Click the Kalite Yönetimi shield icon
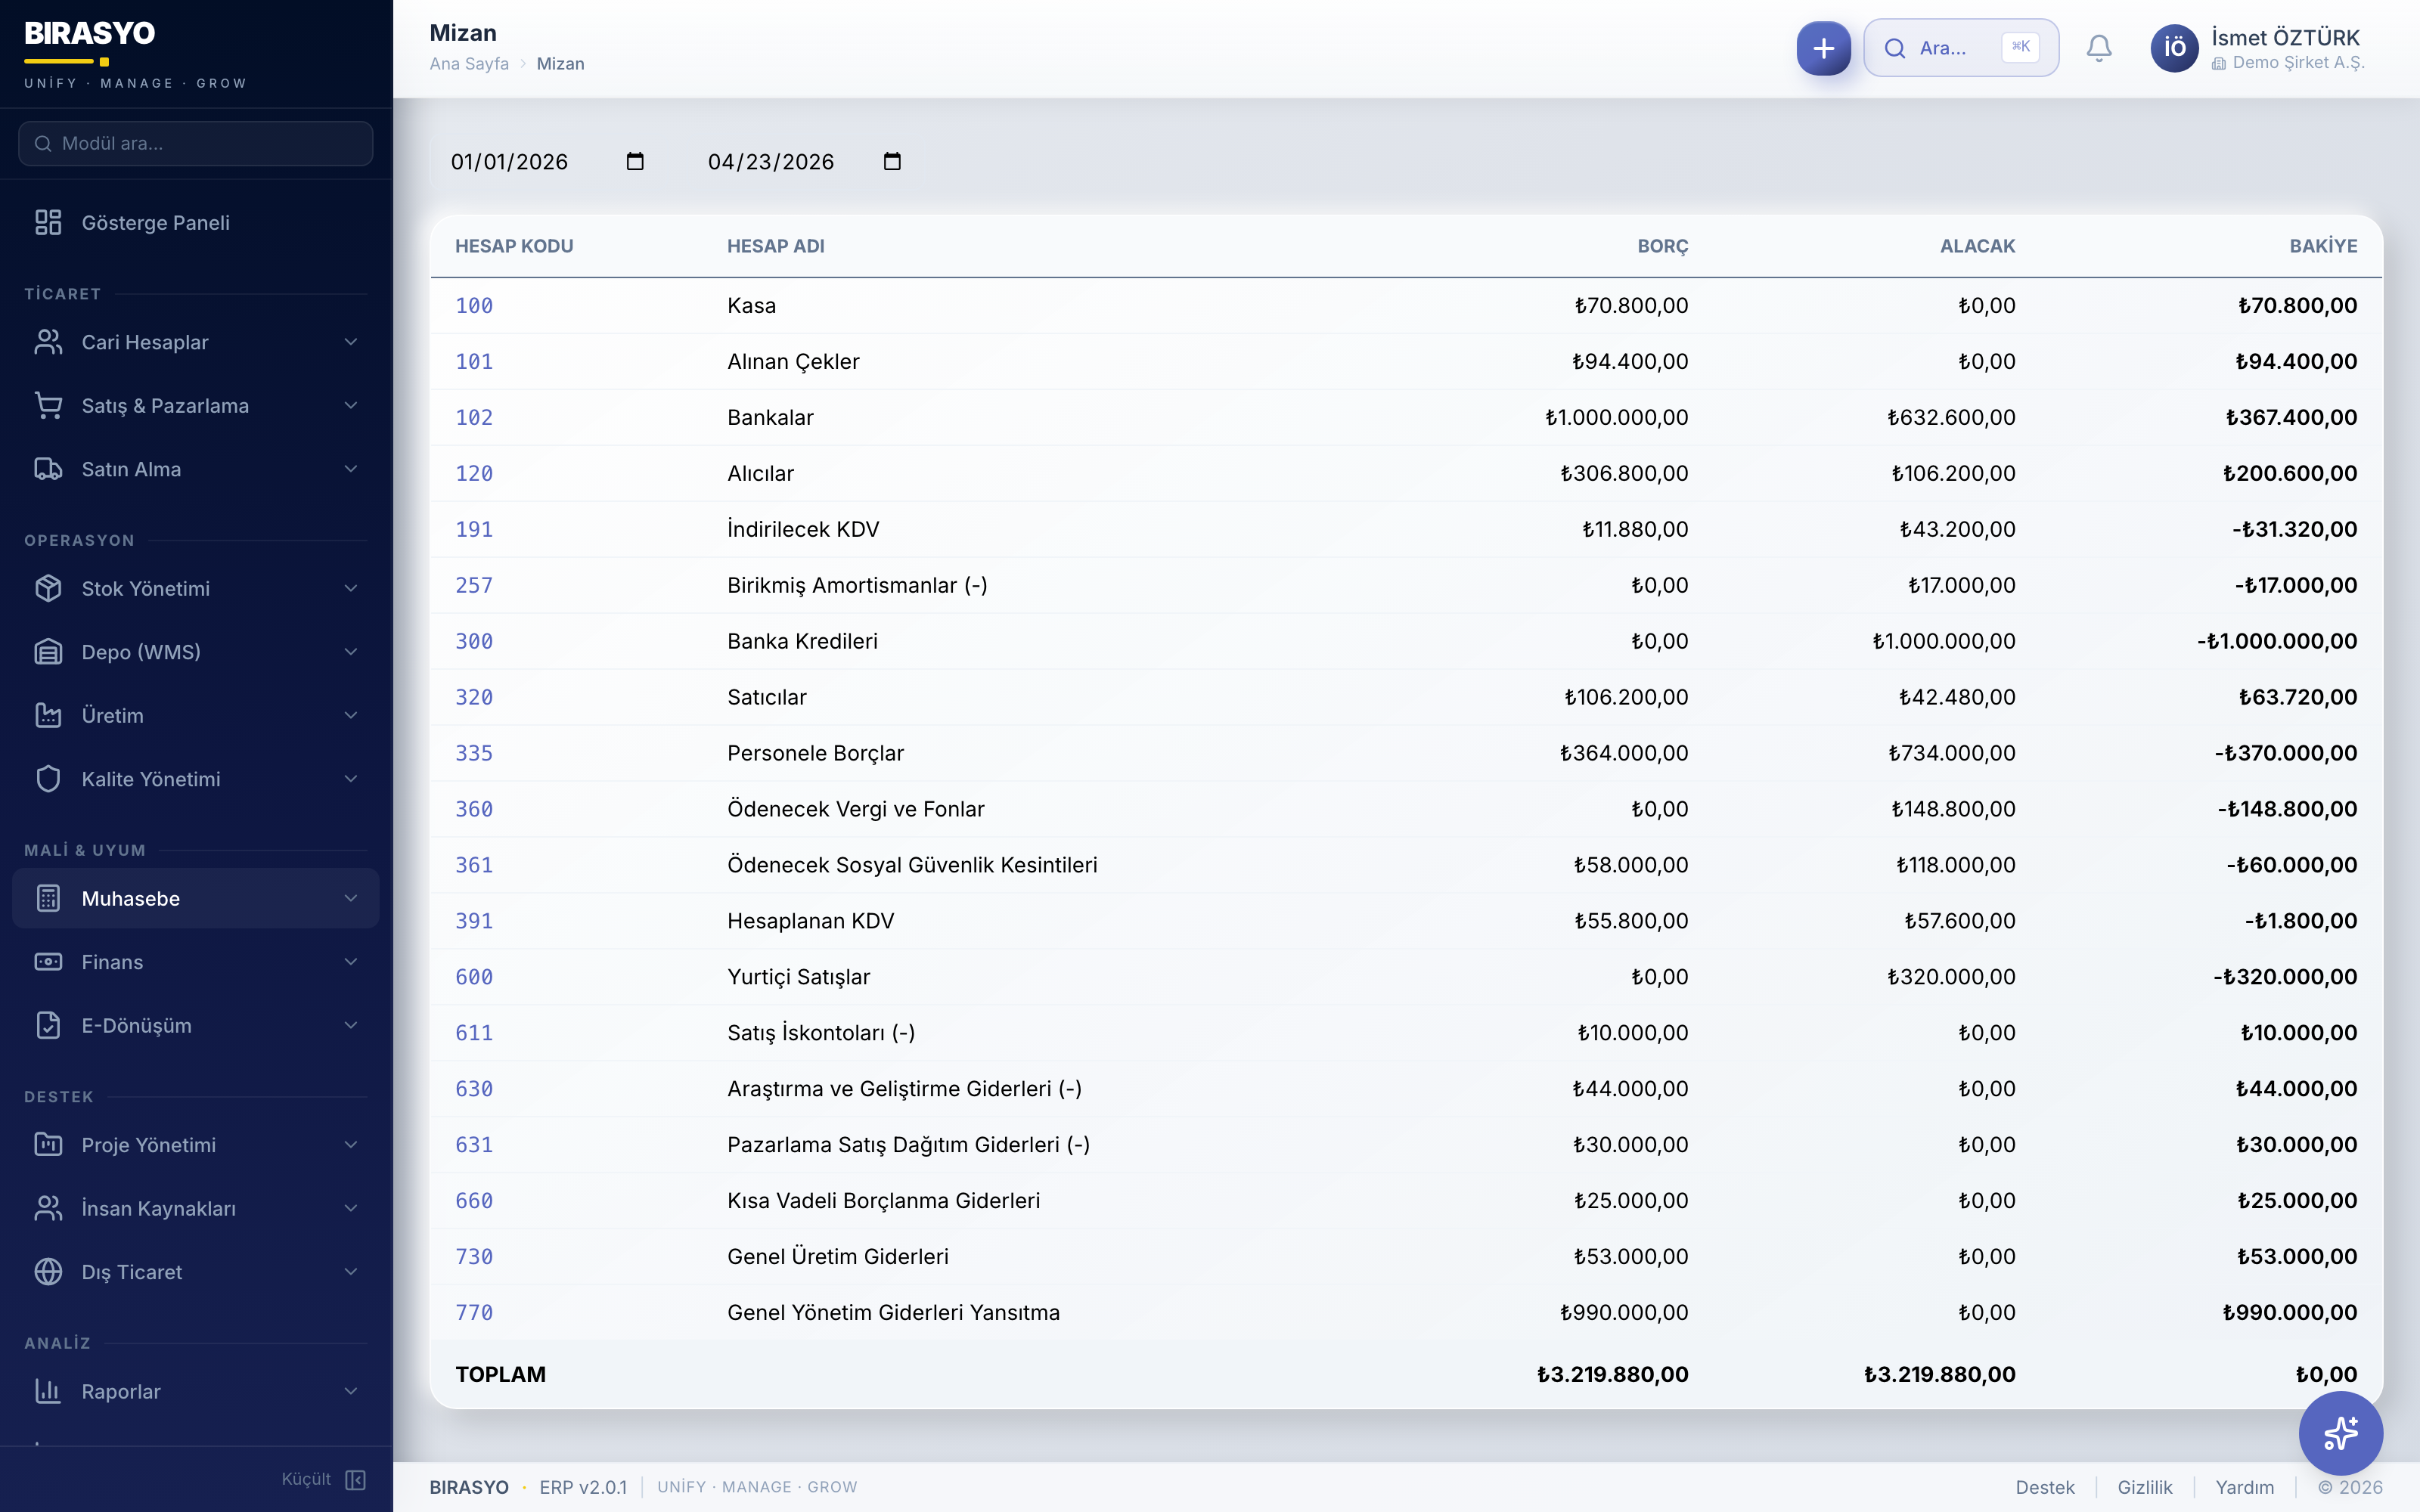2420x1512 pixels. (48, 779)
